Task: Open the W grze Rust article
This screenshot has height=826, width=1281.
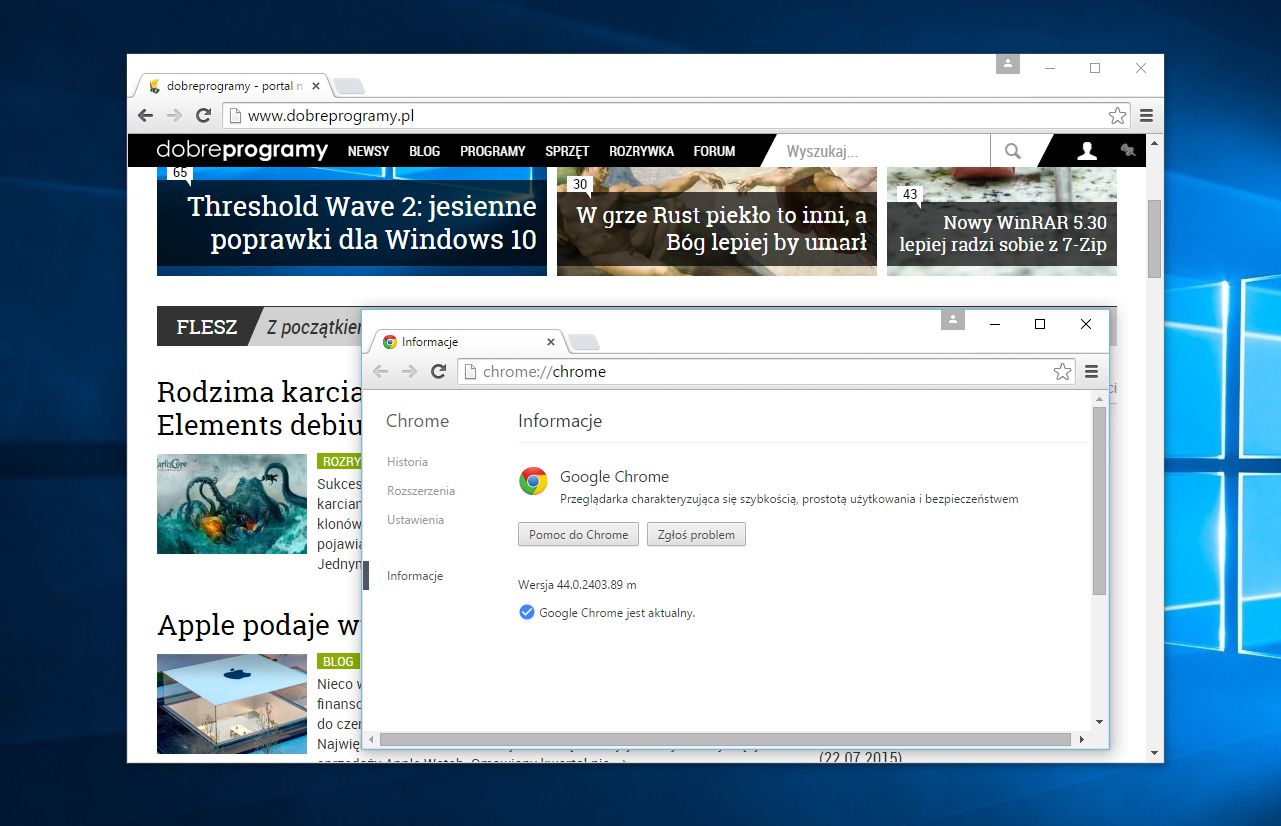Action: click(x=717, y=222)
